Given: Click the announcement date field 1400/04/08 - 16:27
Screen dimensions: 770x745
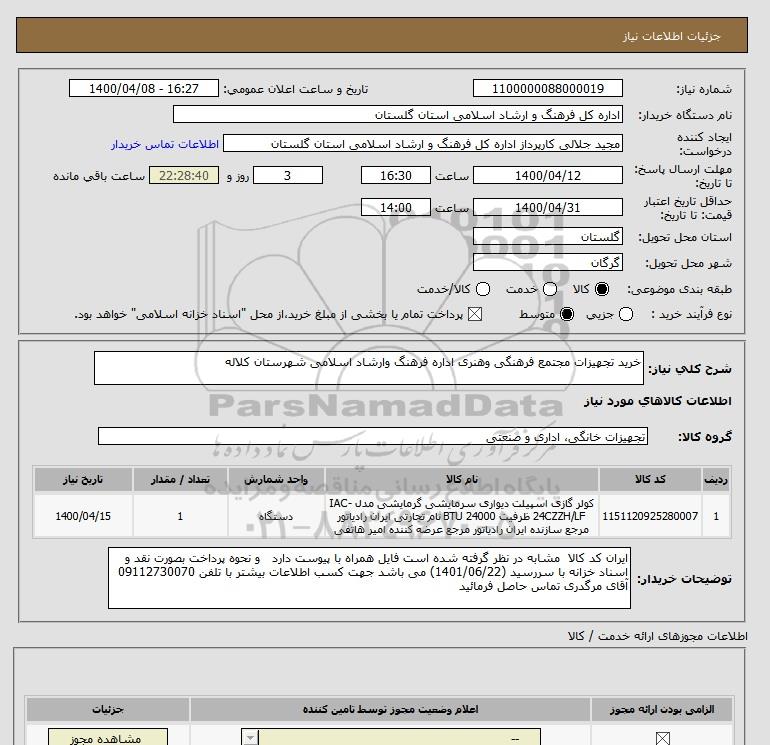Looking at the screenshot, I should point(143,88).
